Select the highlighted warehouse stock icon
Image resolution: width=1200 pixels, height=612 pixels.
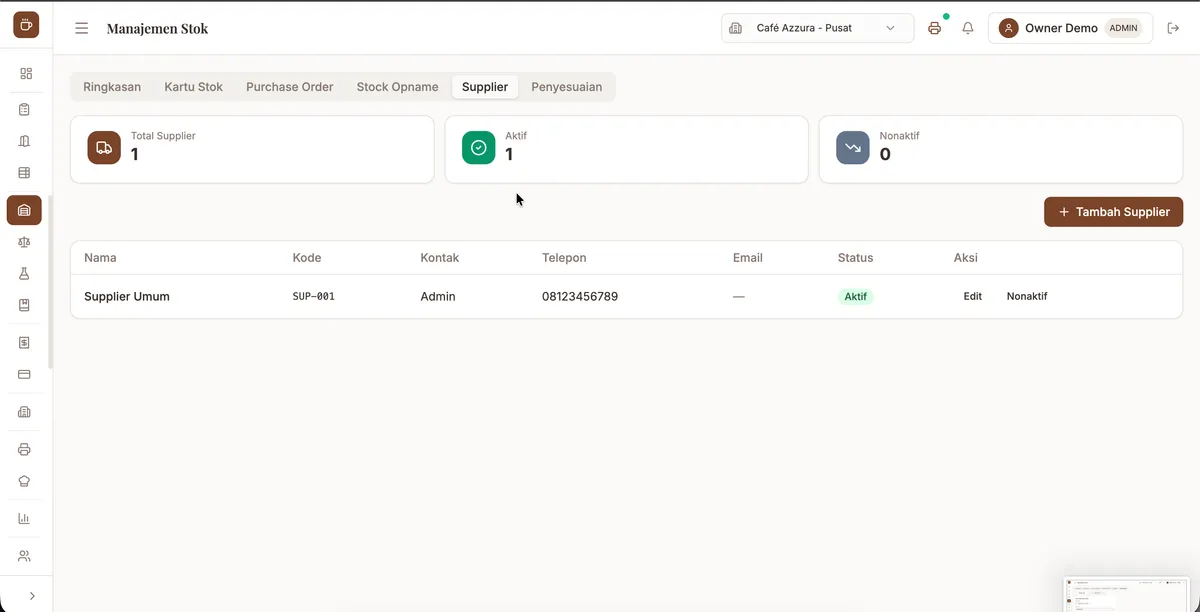24,210
